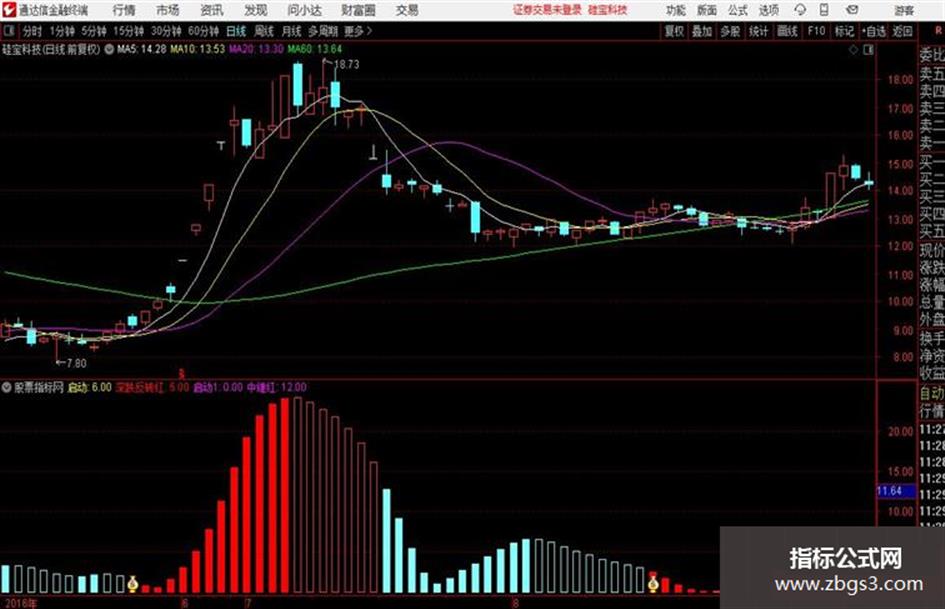Click the 叠加 toolbar button
The width and height of the screenshot is (945, 609).
coord(702,31)
